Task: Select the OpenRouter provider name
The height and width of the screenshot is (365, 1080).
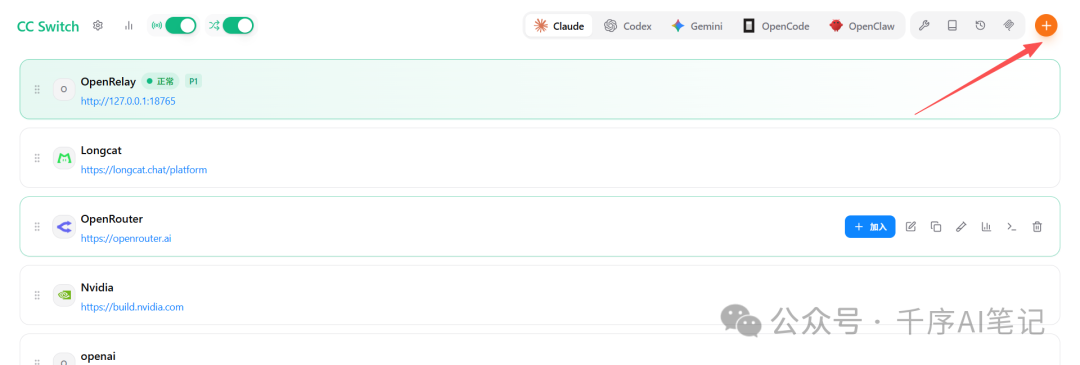Action: tap(112, 219)
